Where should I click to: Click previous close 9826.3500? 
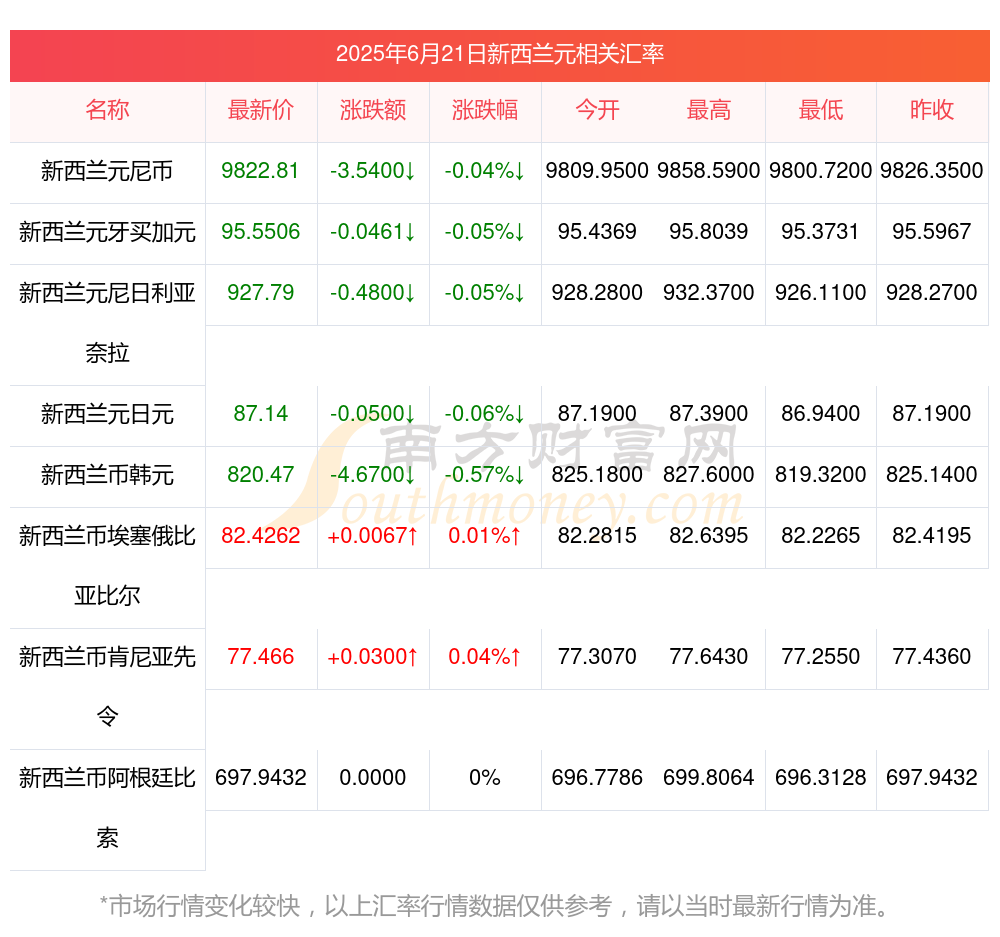(932, 170)
